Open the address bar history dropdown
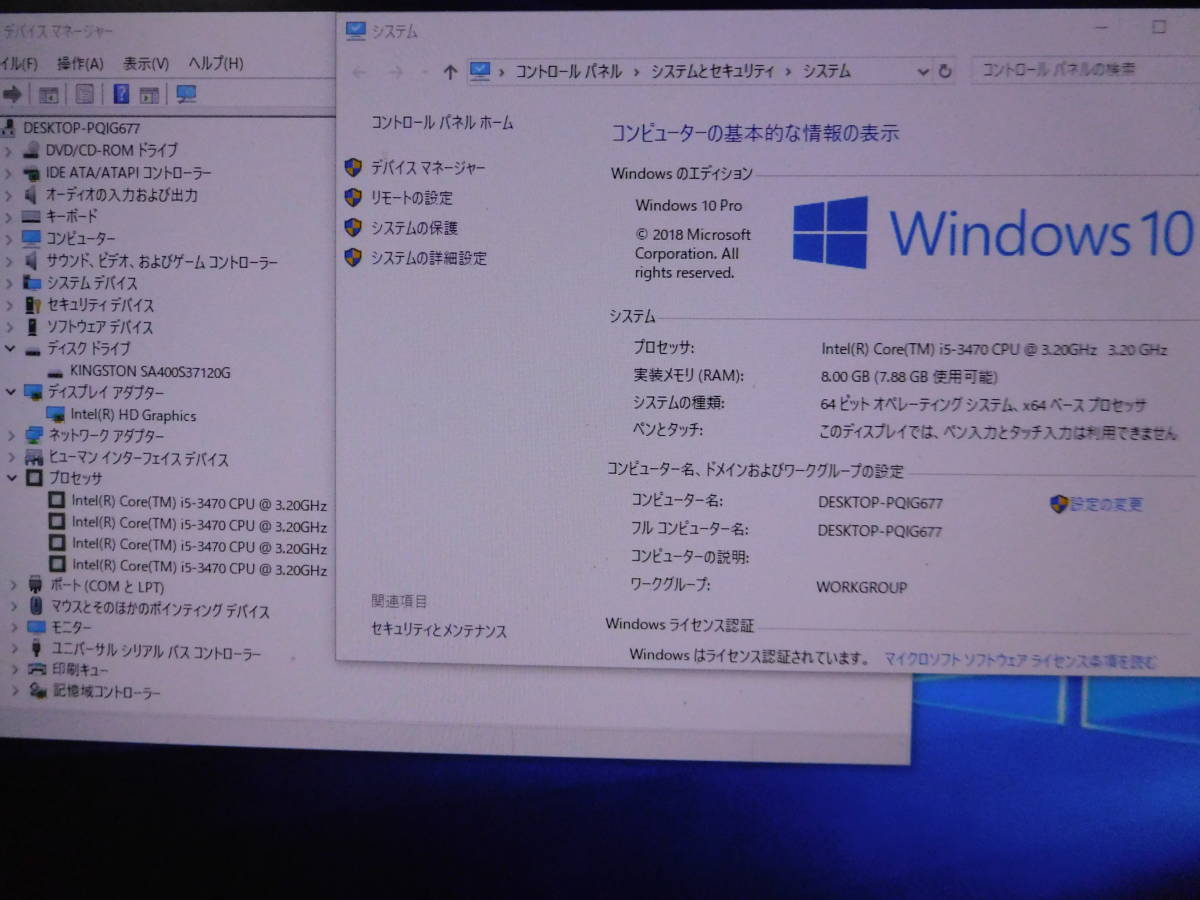 (x=922, y=71)
